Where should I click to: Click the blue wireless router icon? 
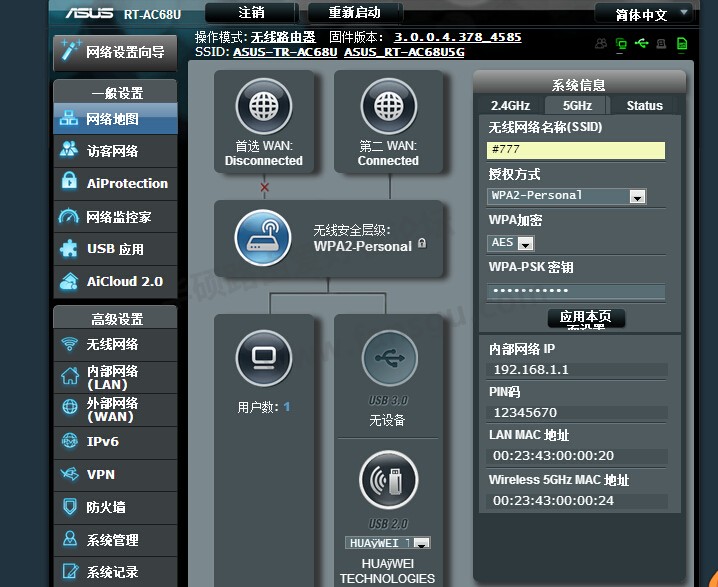pyautogui.click(x=263, y=238)
